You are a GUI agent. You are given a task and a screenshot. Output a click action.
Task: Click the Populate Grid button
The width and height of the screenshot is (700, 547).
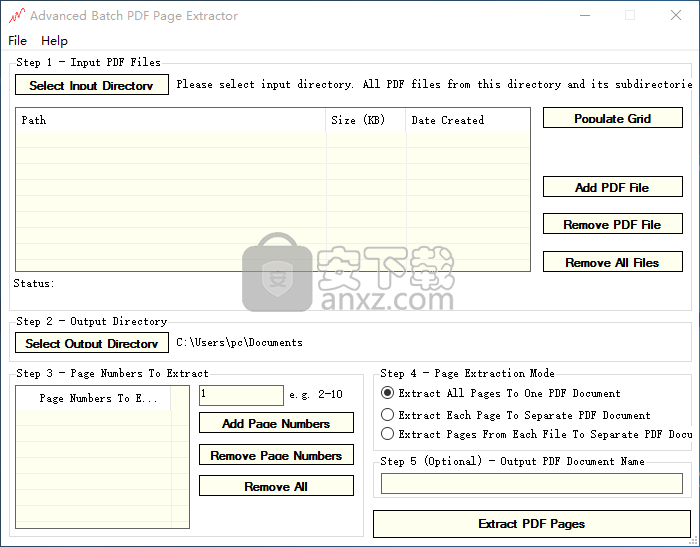pos(612,118)
